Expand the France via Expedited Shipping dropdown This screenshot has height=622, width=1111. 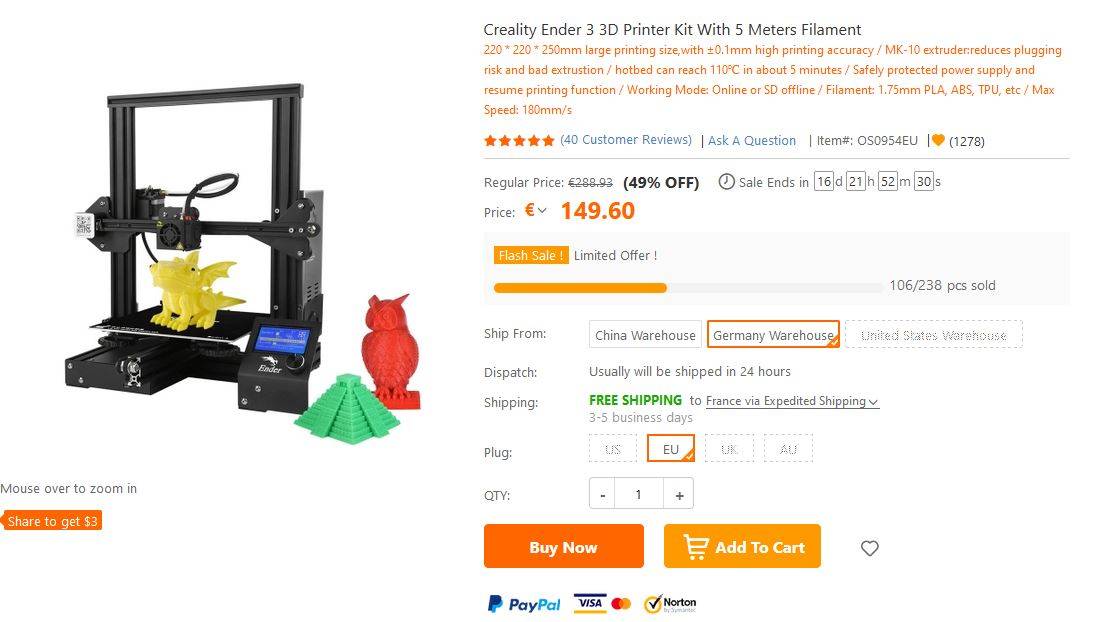click(x=792, y=401)
